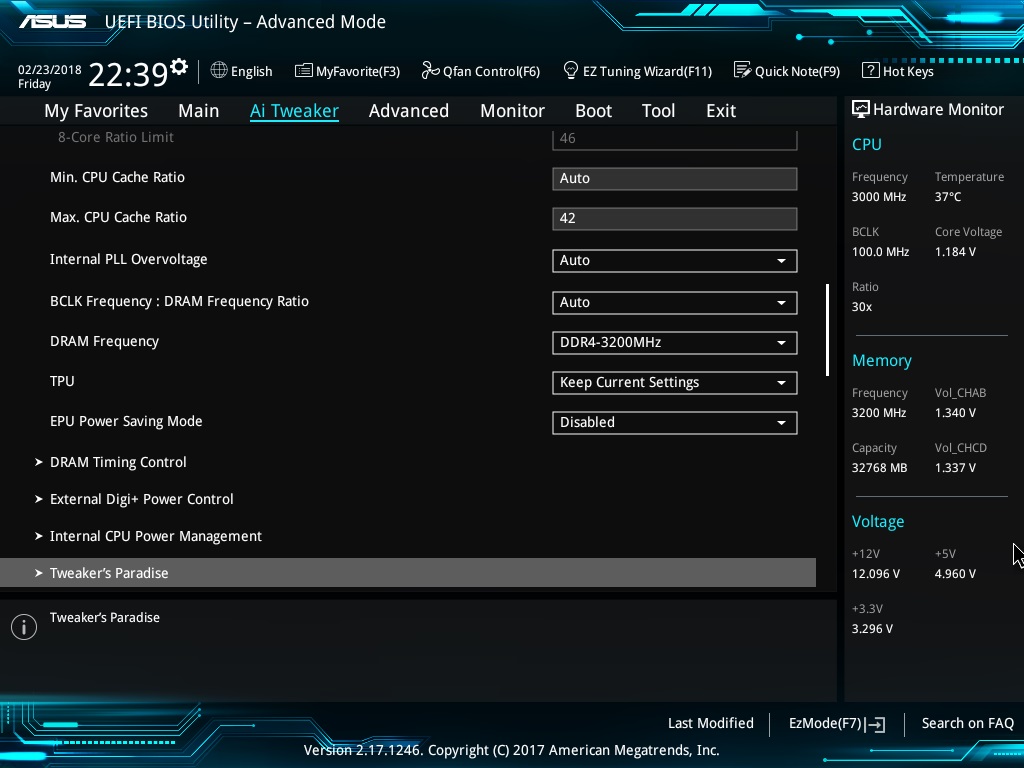Image resolution: width=1024 pixels, height=768 pixels.
Task: Select the Ai Tweaker tab
Action: 294,111
